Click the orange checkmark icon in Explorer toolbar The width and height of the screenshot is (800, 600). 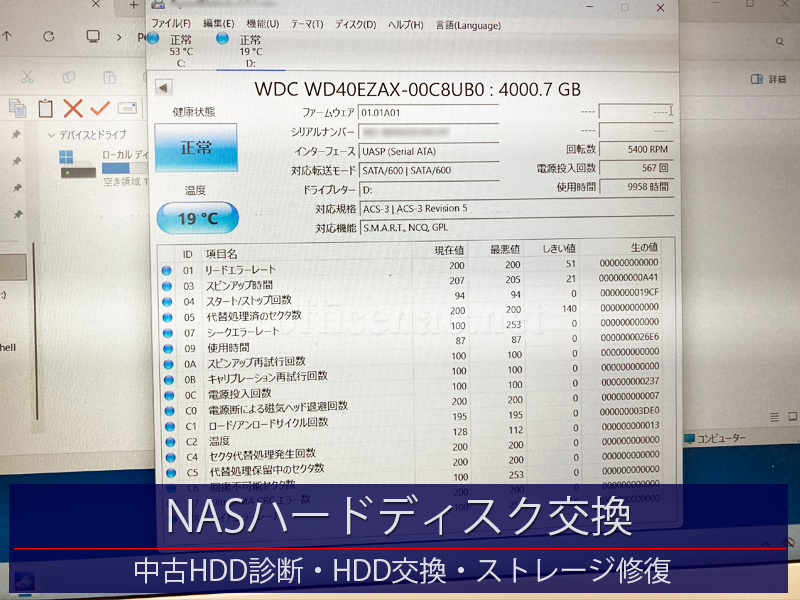click(99, 107)
